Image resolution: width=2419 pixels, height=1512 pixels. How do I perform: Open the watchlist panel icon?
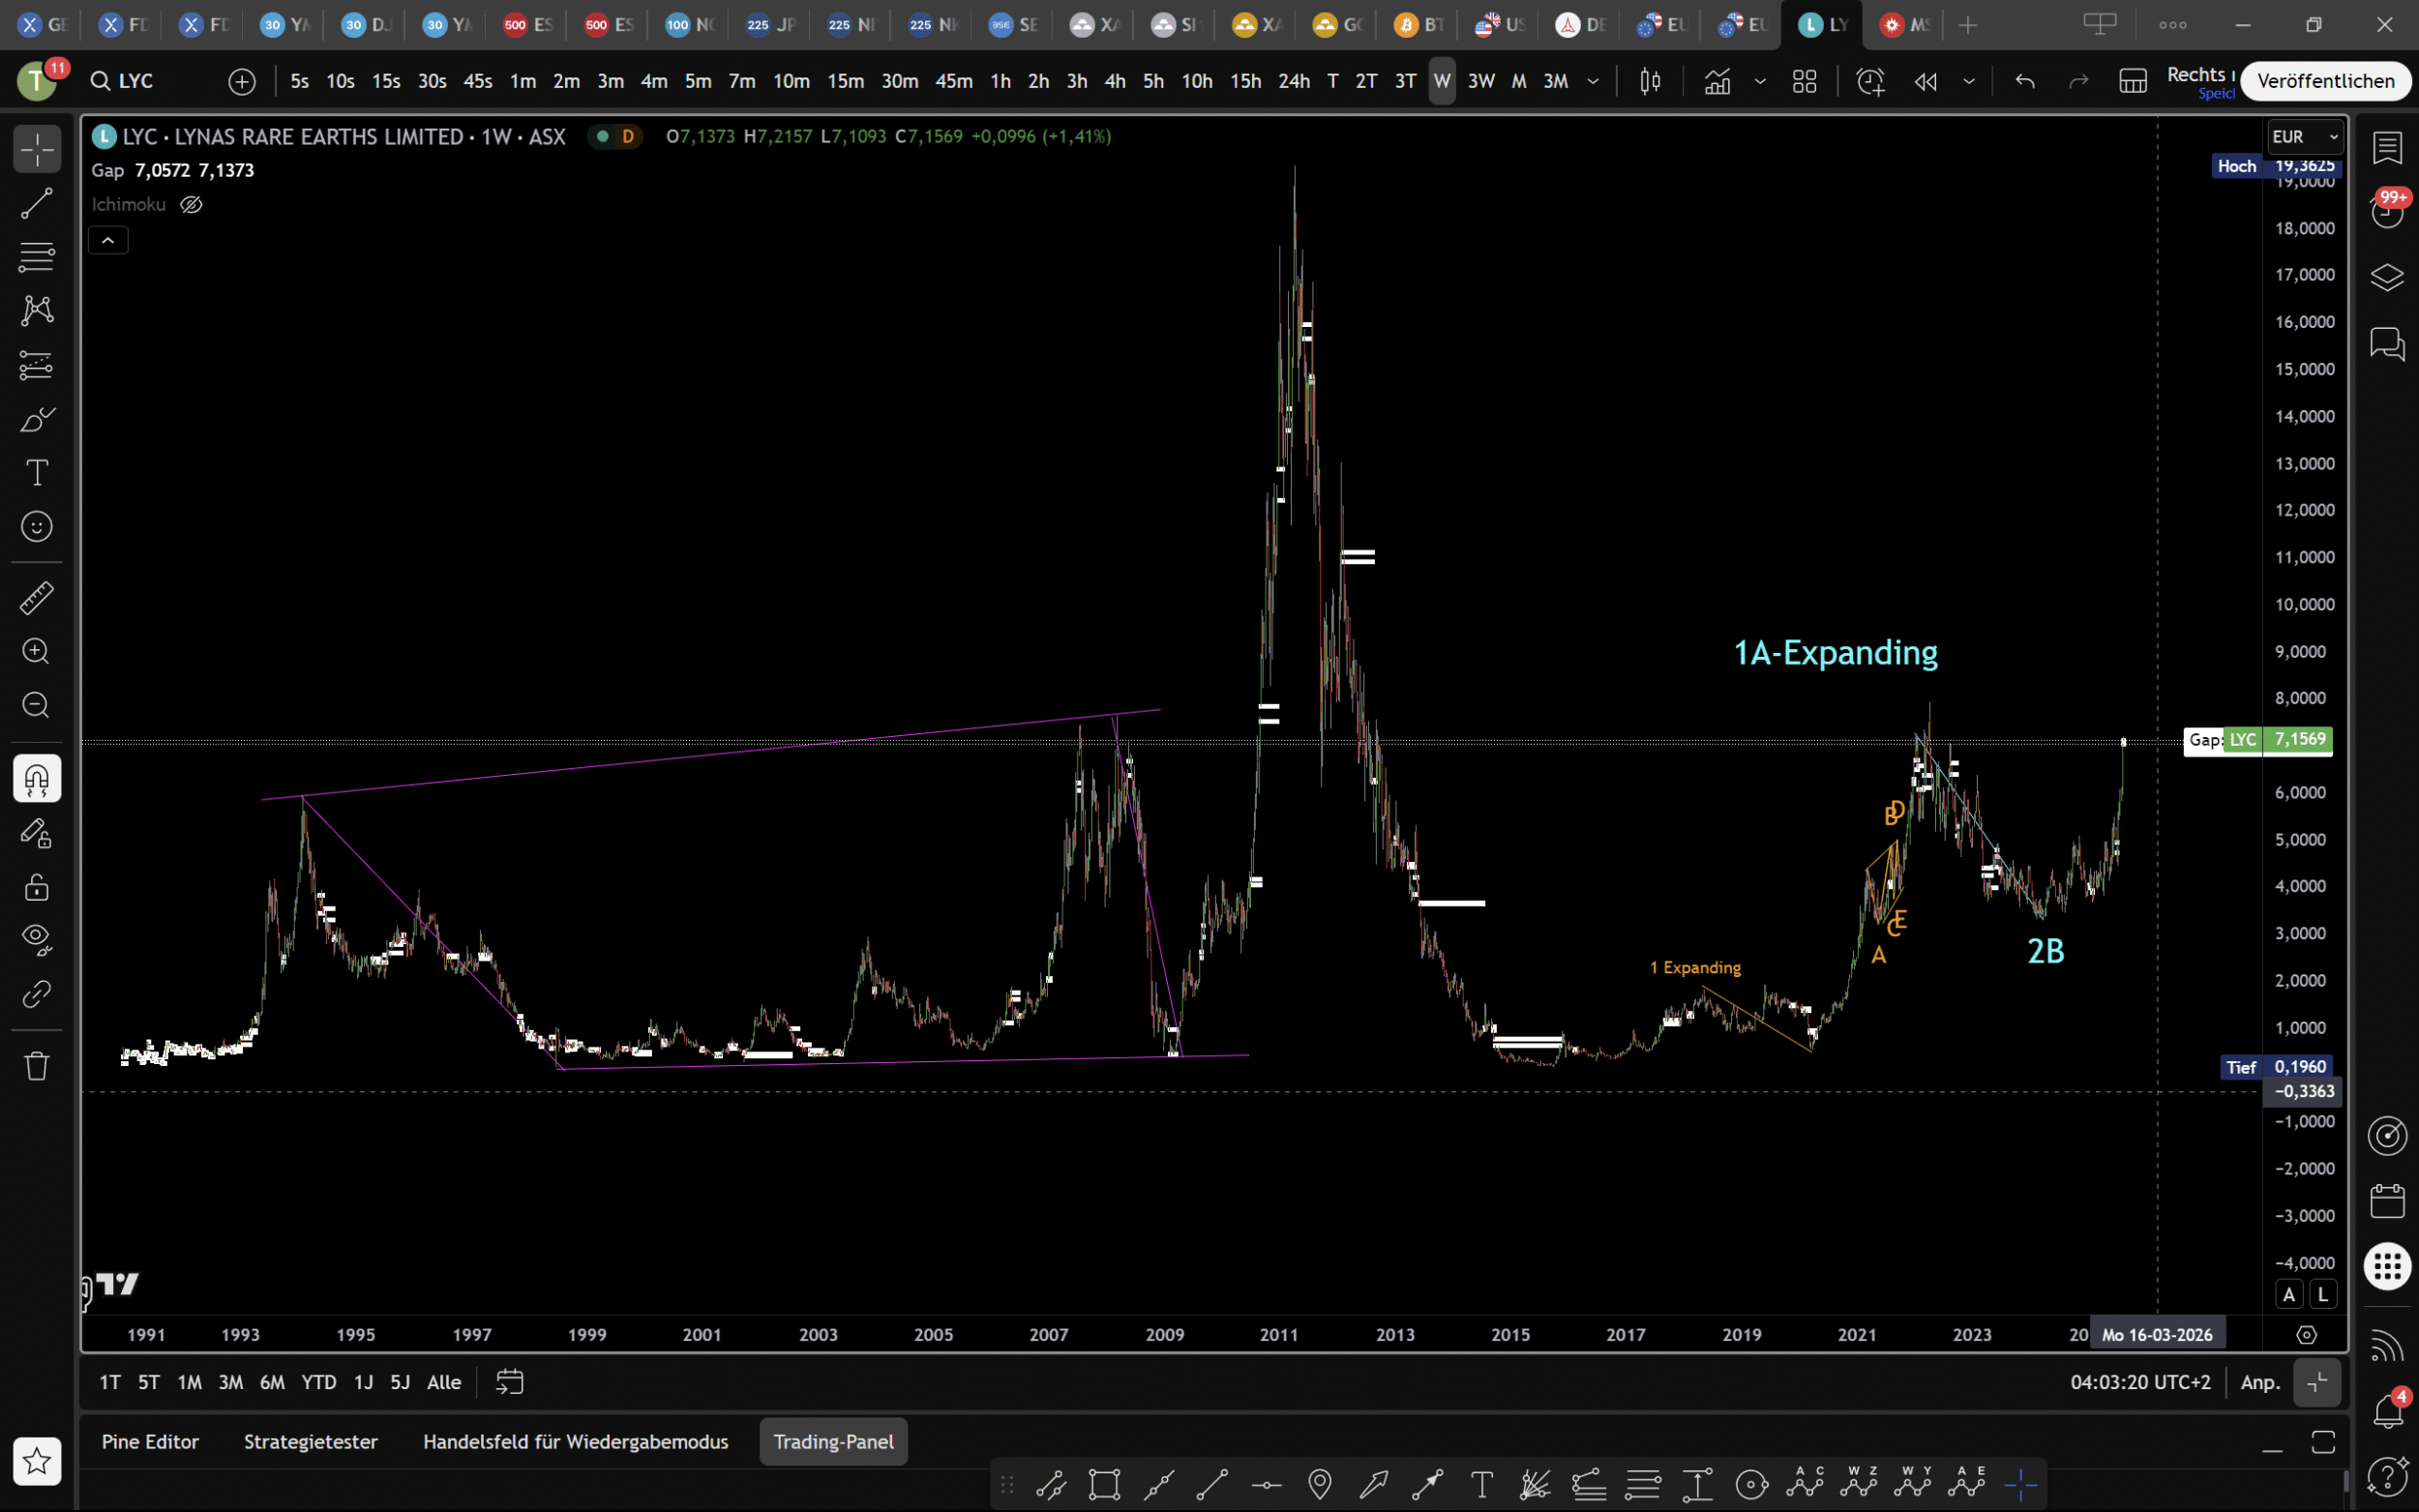tap(2387, 148)
